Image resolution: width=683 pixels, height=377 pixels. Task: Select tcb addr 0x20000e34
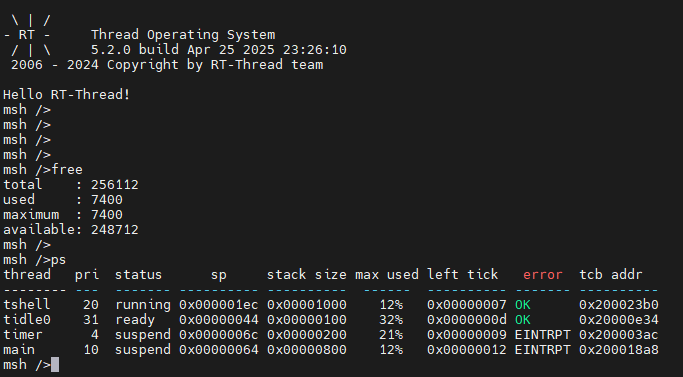(x=619, y=320)
